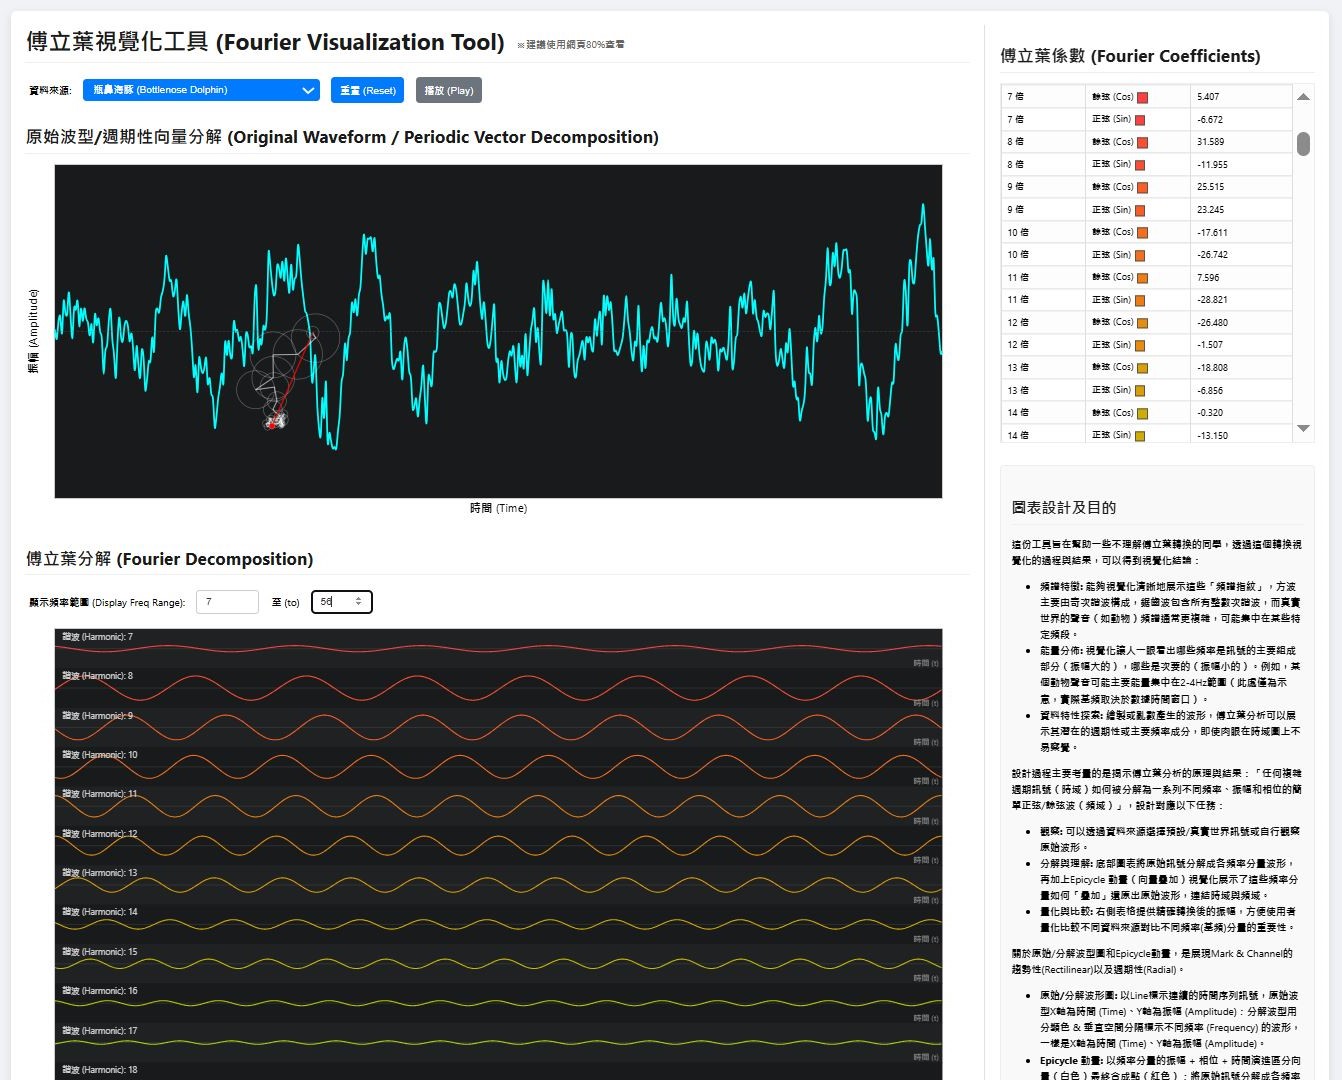Click the 12 Sin color swatch
Screen dimensions: 1342x1080
click(1139, 346)
